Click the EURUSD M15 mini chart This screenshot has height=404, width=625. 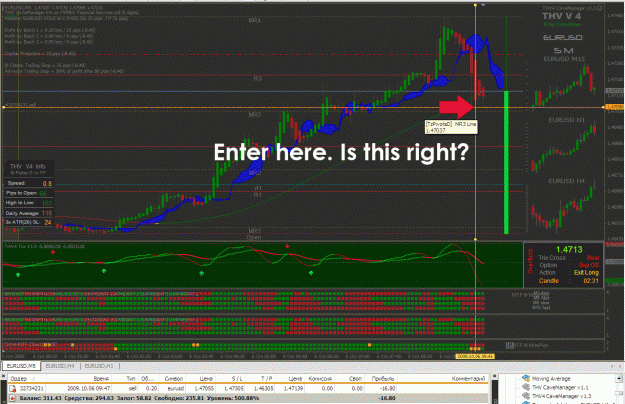pos(564,84)
